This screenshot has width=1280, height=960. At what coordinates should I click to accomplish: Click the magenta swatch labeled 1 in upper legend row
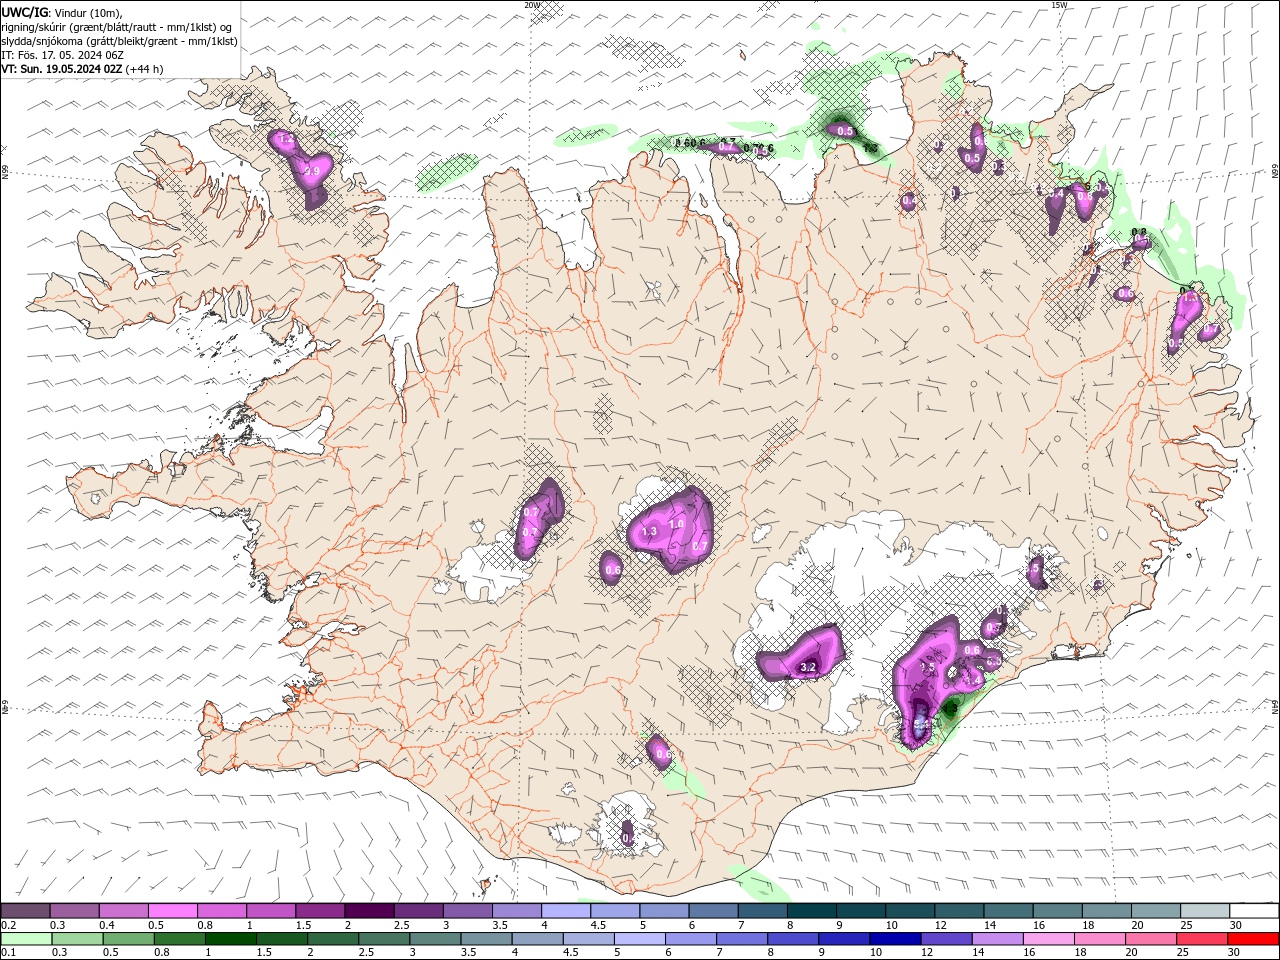click(271, 911)
